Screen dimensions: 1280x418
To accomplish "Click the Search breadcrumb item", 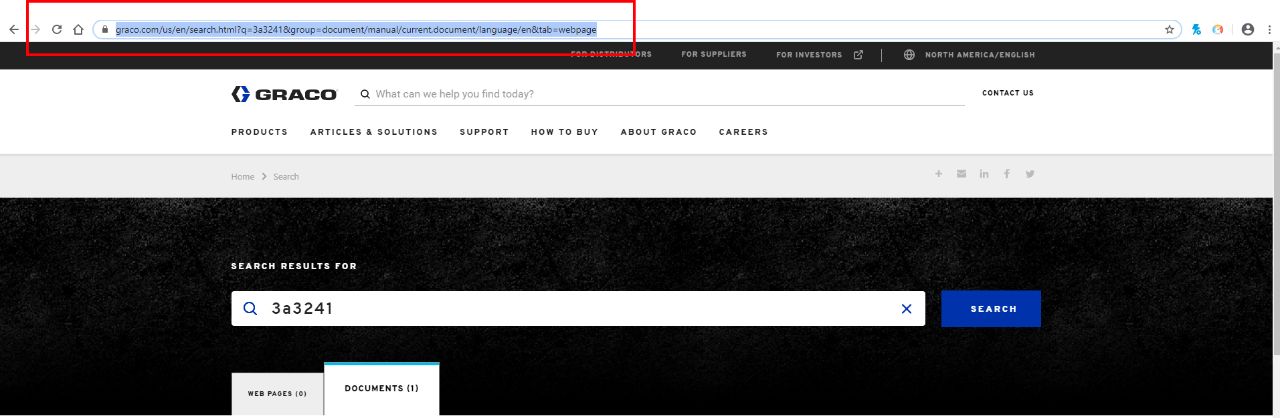I will pyautogui.click(x=286, y=177).
